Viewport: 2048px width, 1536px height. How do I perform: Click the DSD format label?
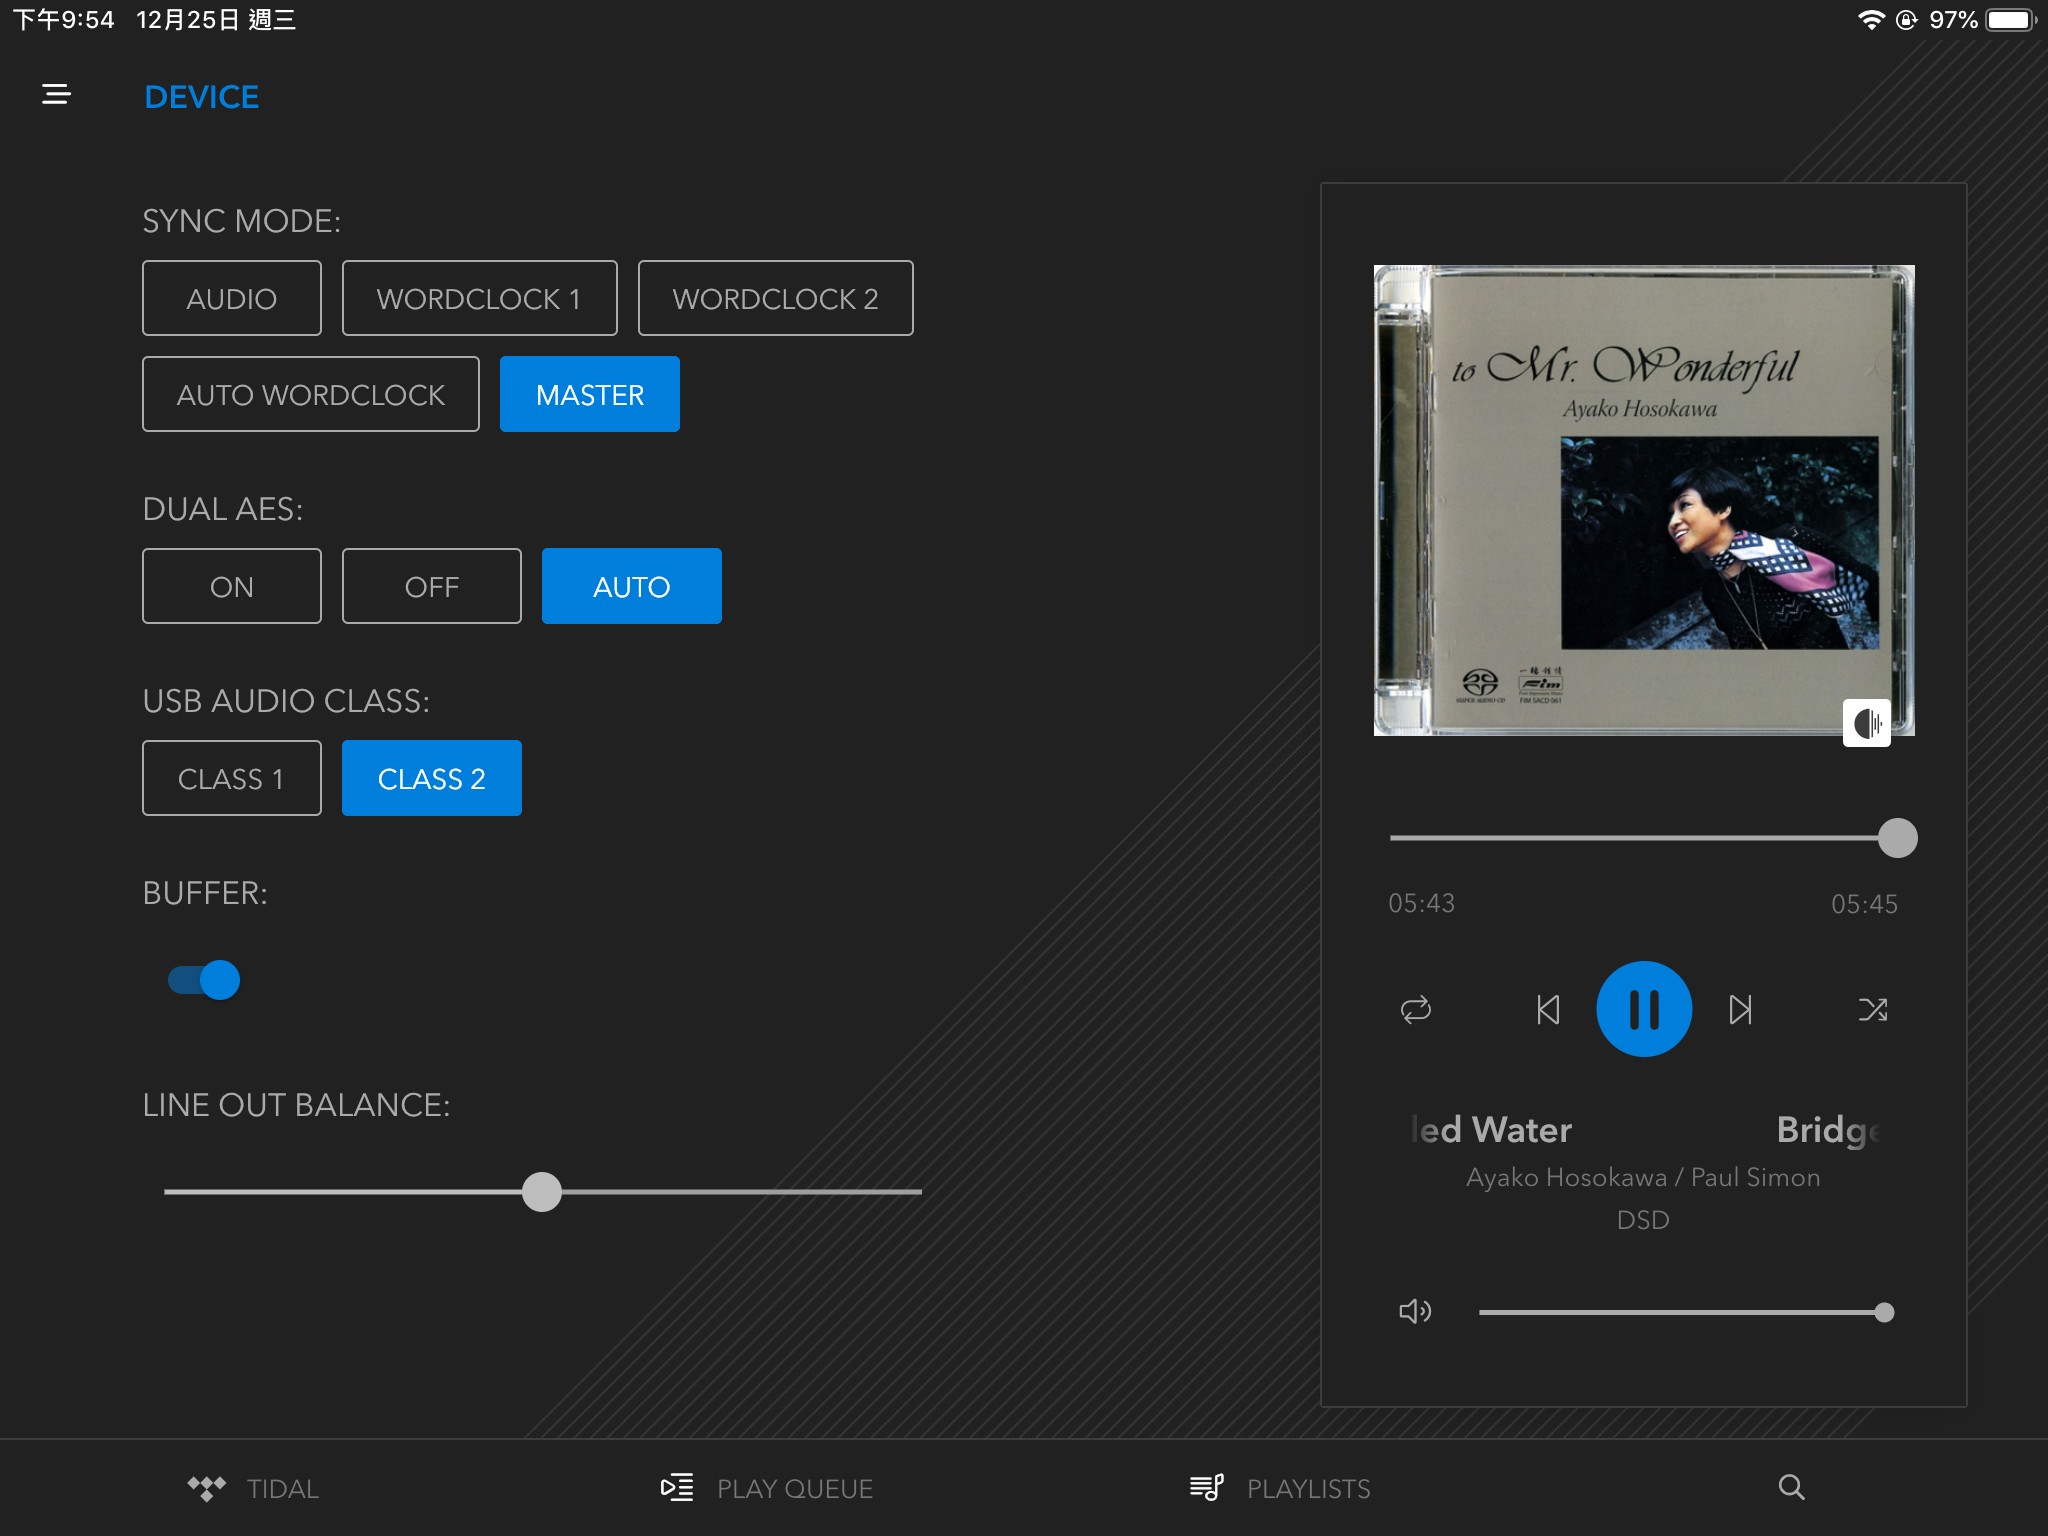1643,1220
